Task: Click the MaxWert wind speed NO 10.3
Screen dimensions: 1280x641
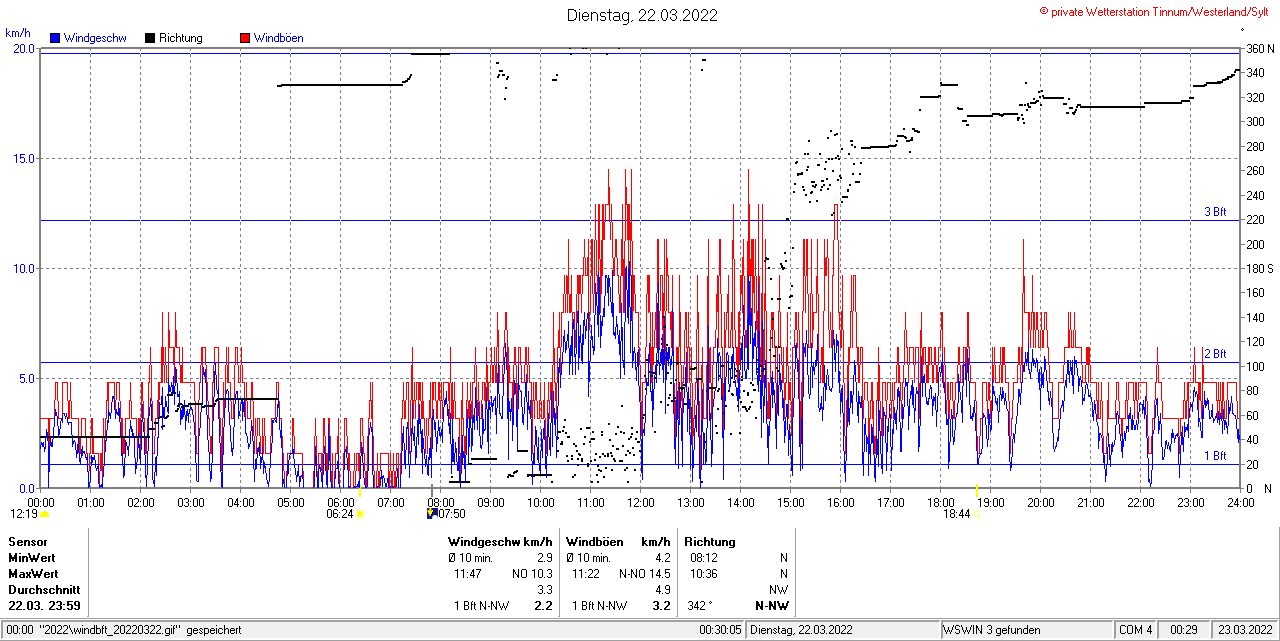Action: pos(532,574)
